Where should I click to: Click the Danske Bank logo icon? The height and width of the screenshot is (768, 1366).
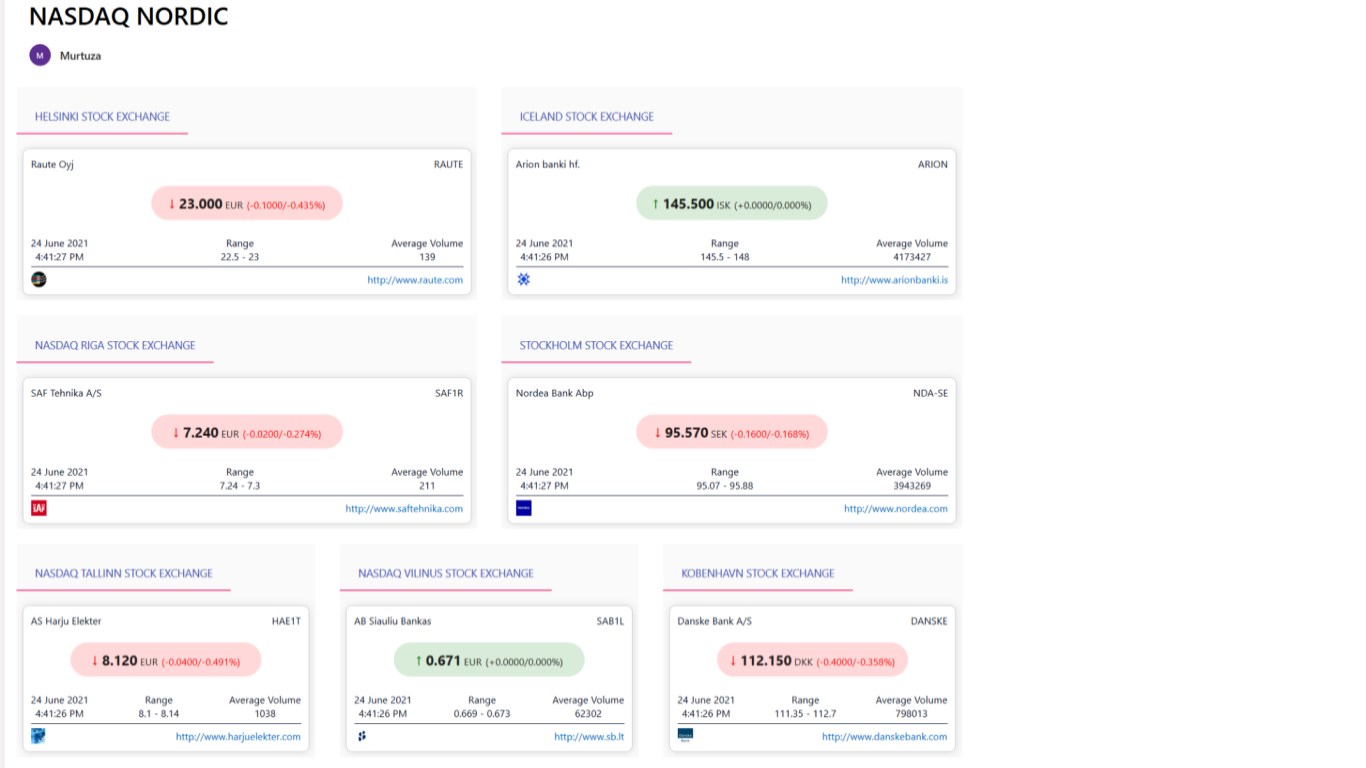click(x=685, y=735)
